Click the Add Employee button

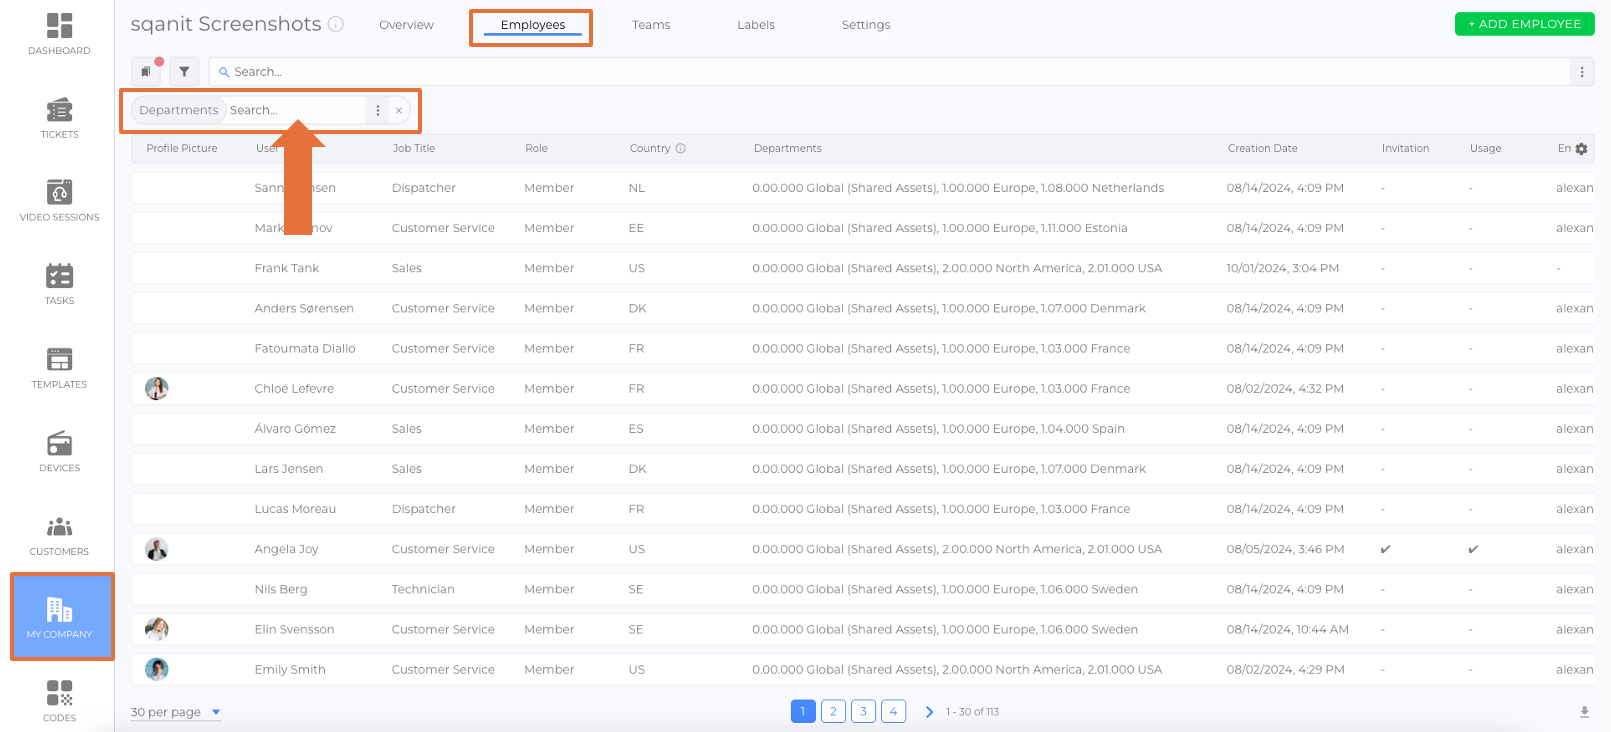(x=1524, y=24)
